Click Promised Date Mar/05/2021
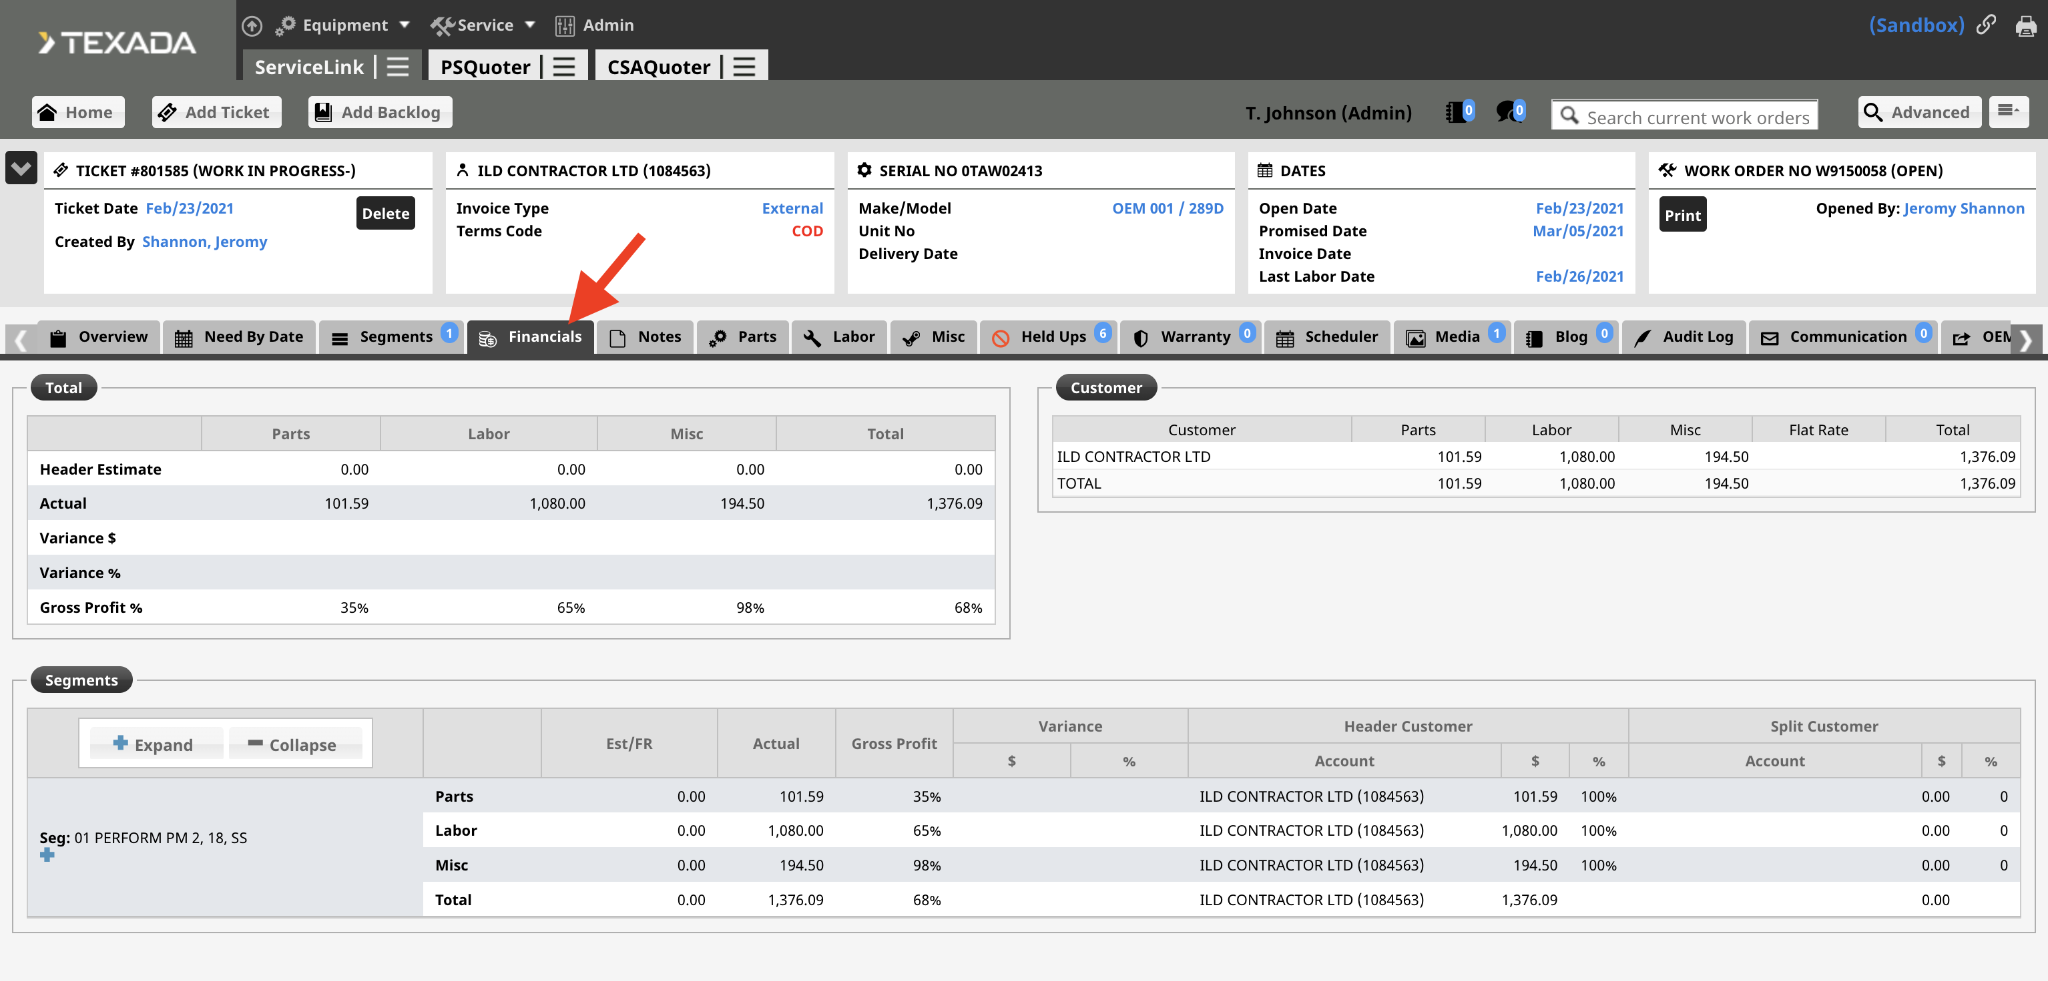This screenshot has height=981, width=2048. tap(1578, 231)
